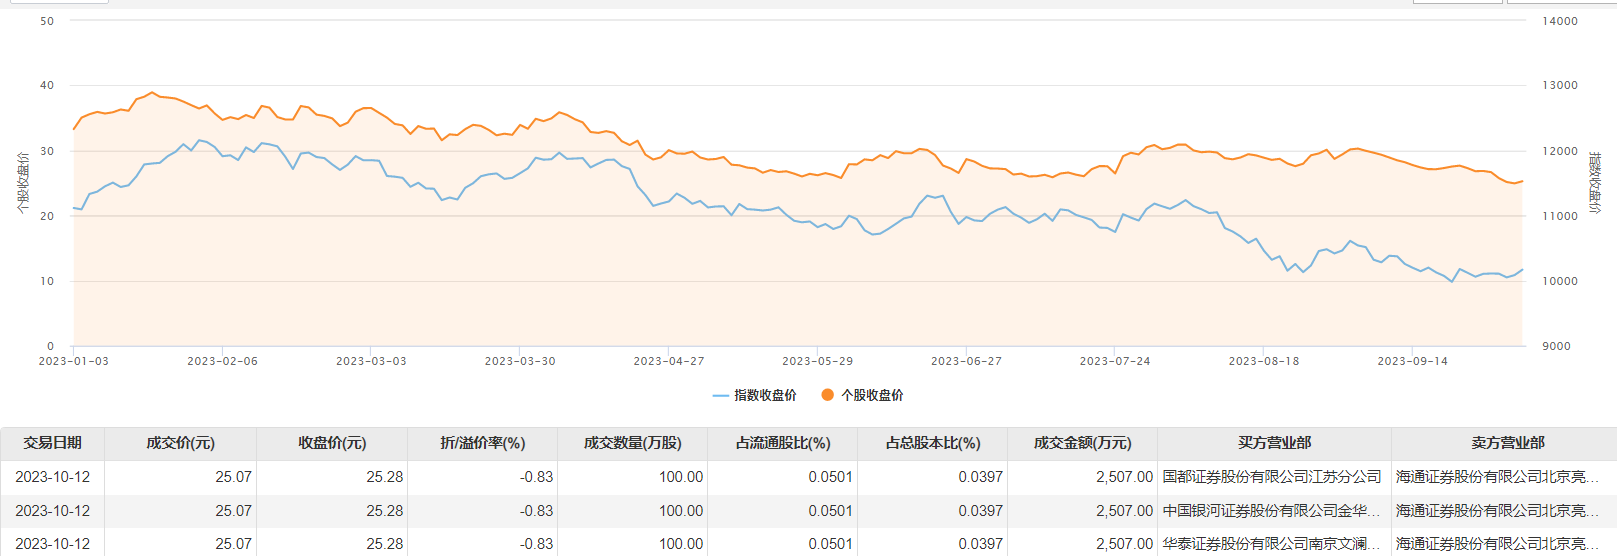Click date 2023-10-12 in 中国银河证券 row
The width and height of the screenshot is (1617, 556).
(52, 511)
